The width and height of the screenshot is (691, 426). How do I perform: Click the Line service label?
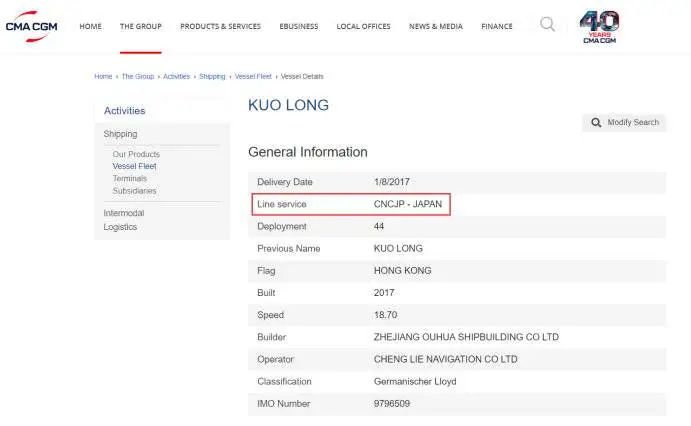pyautogui.click(x=282, y=204)
